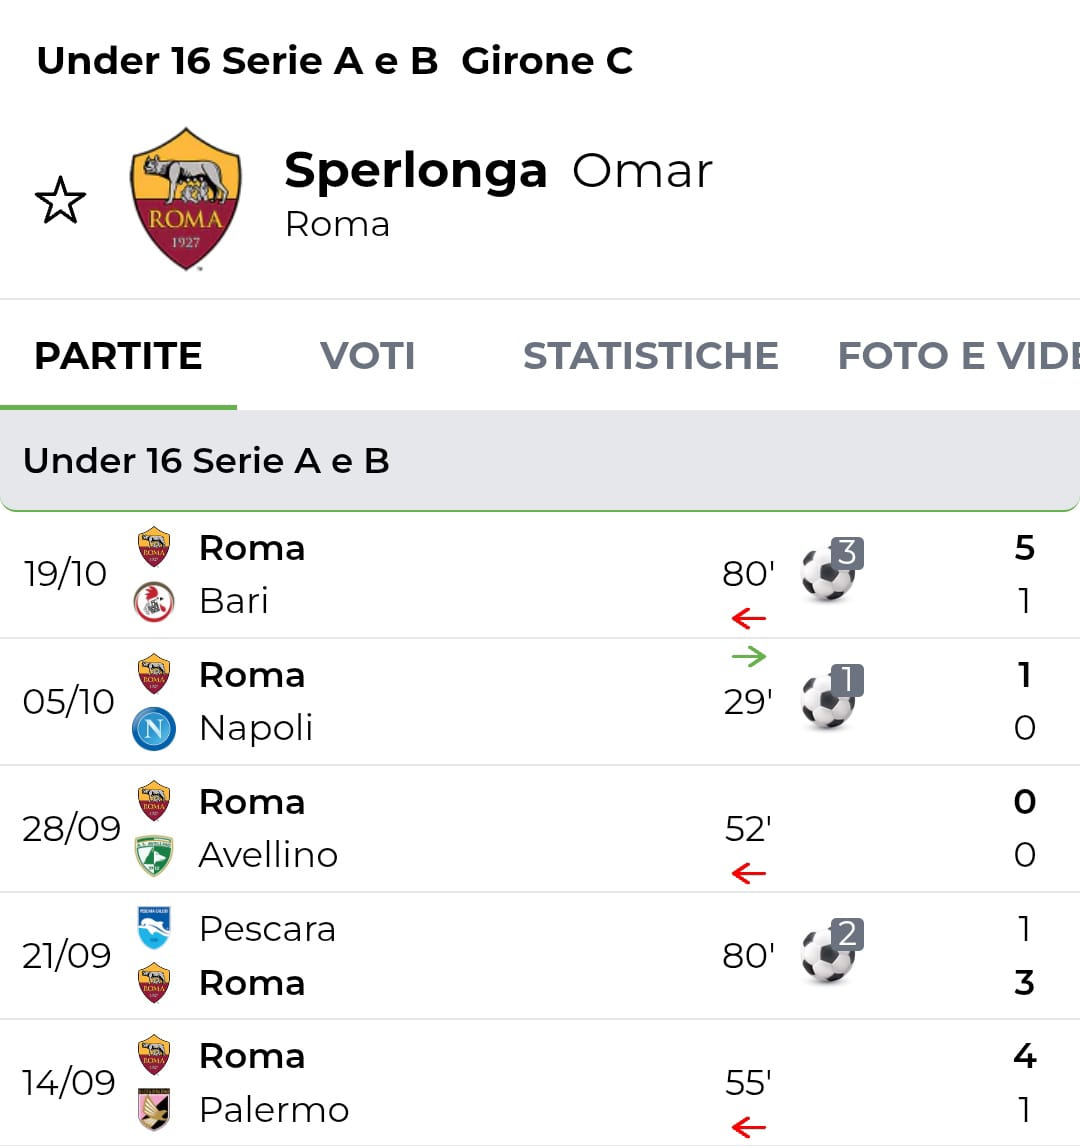Screen dimensions: 1080x1146
Task: Click the 2-goals ball icon, Pescara match
Action: coord(829,955)
